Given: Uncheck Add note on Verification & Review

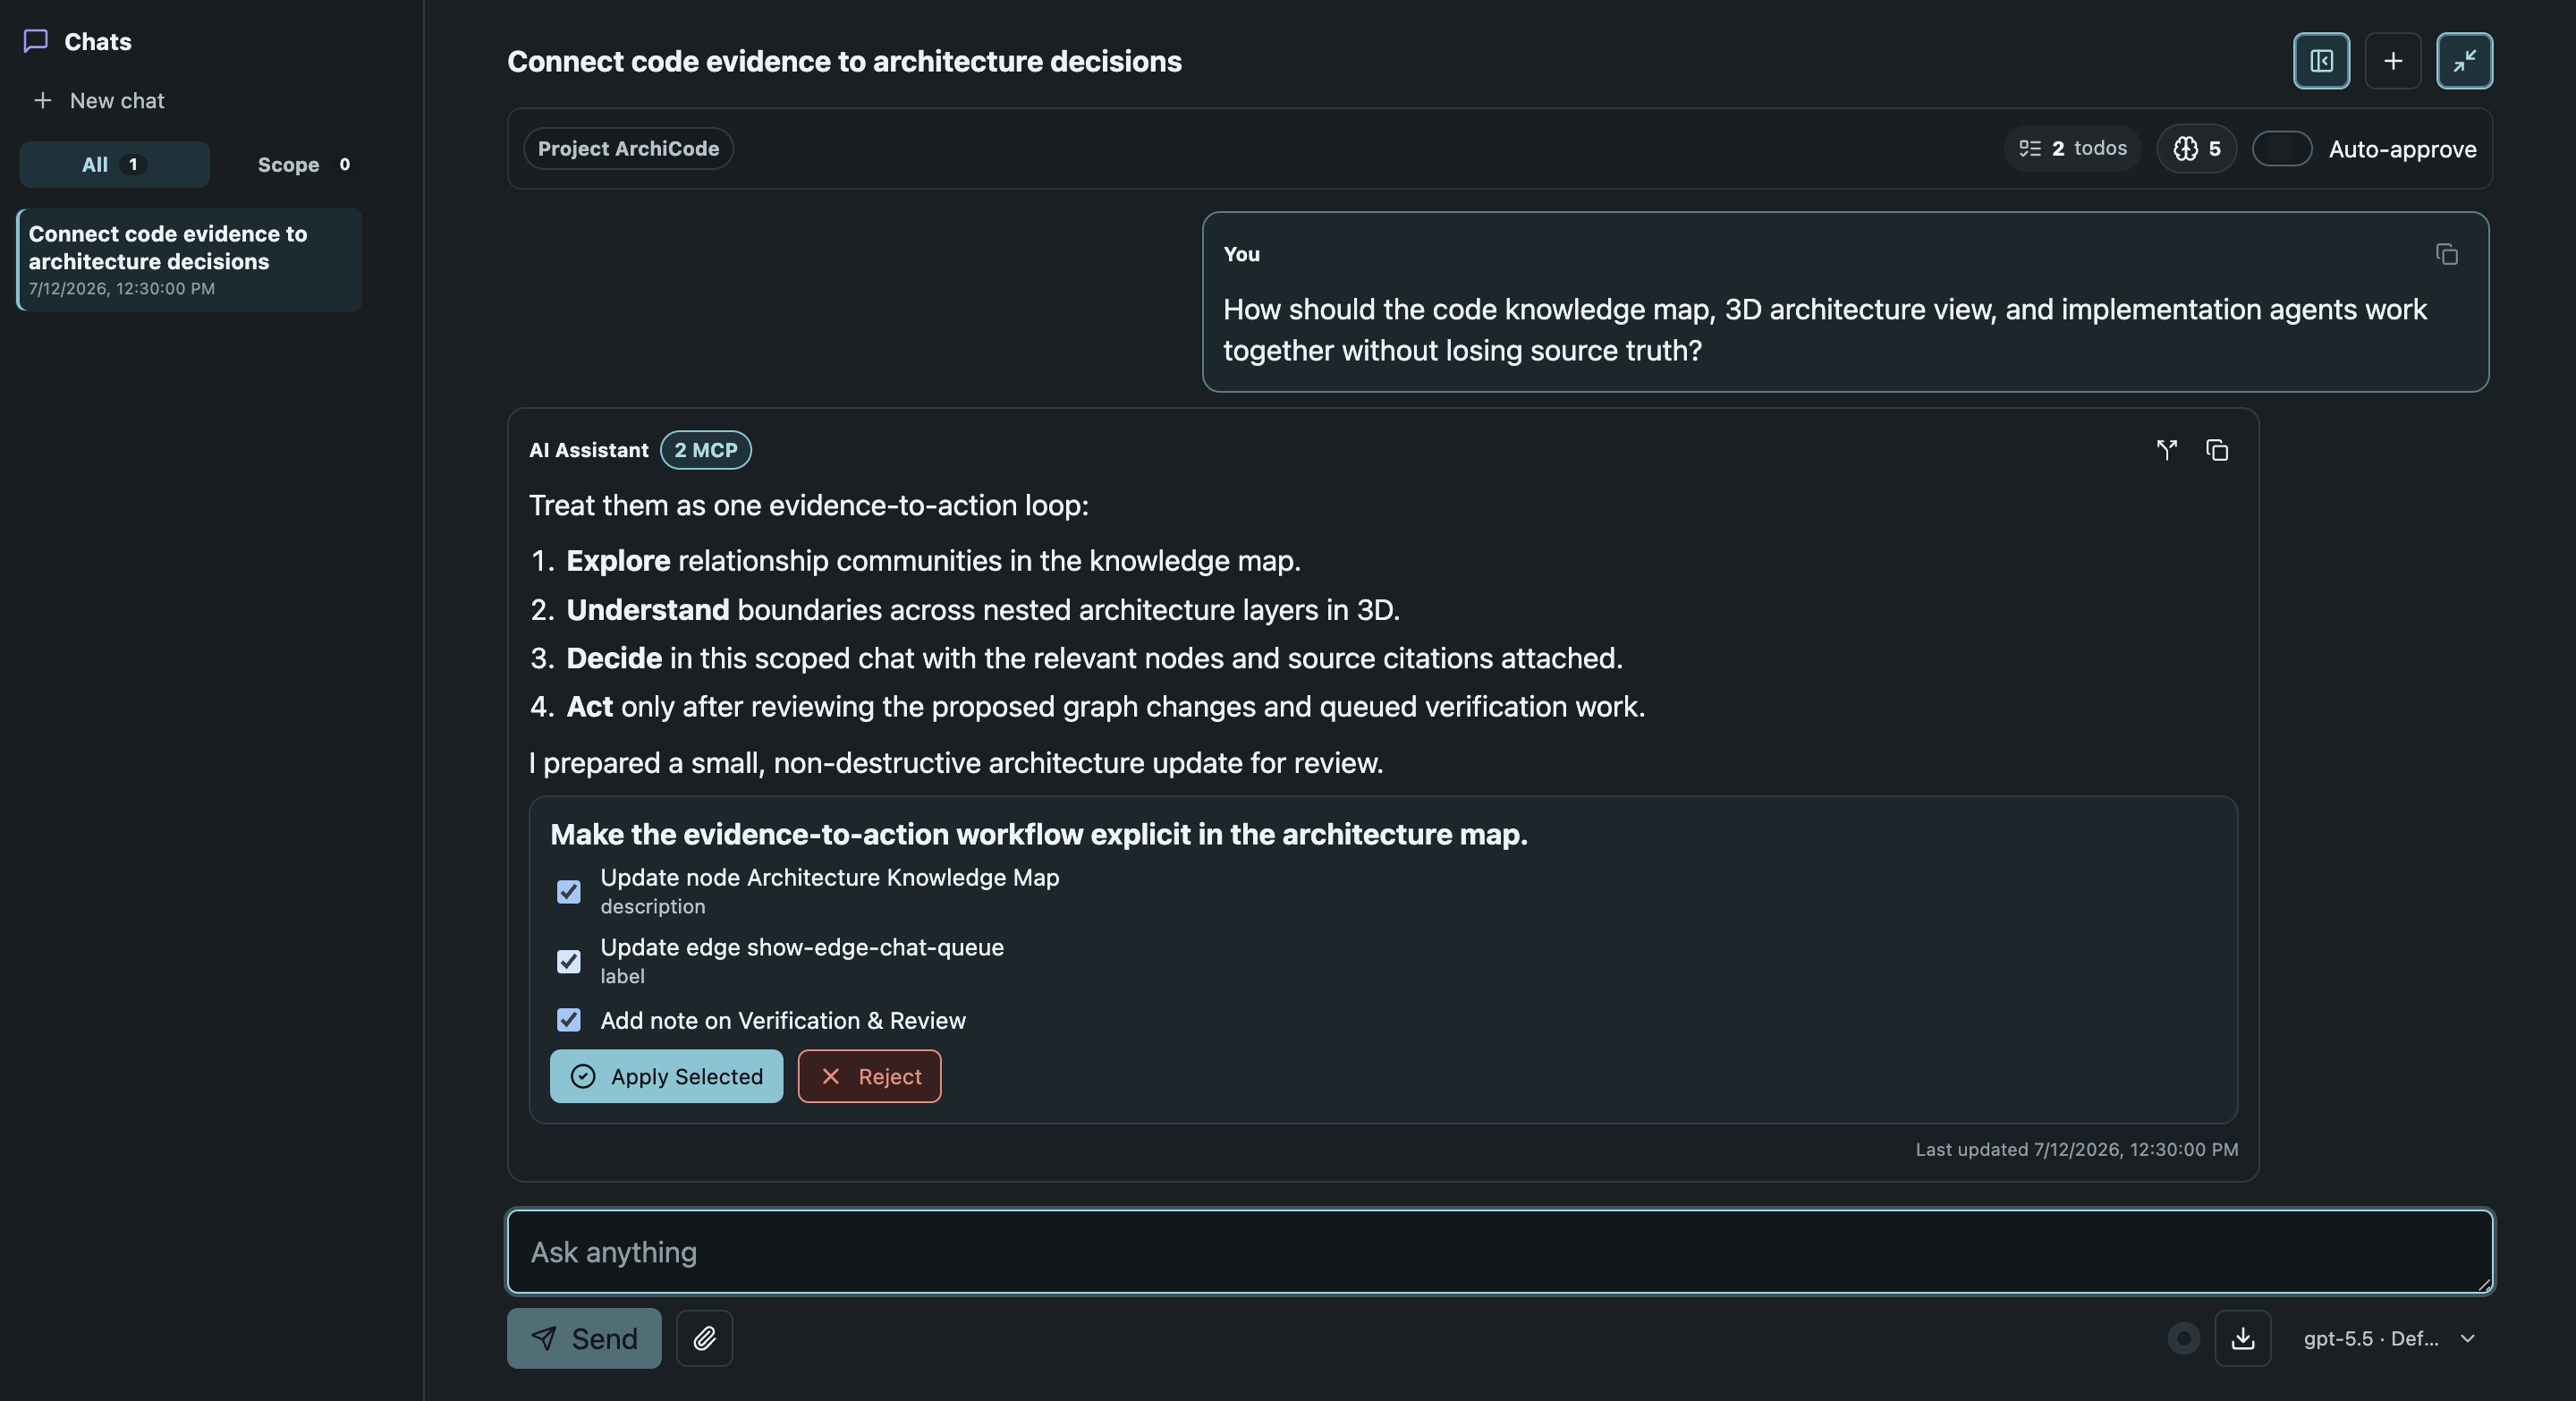Looking at the screenshot, I should tap(568, 1020).
